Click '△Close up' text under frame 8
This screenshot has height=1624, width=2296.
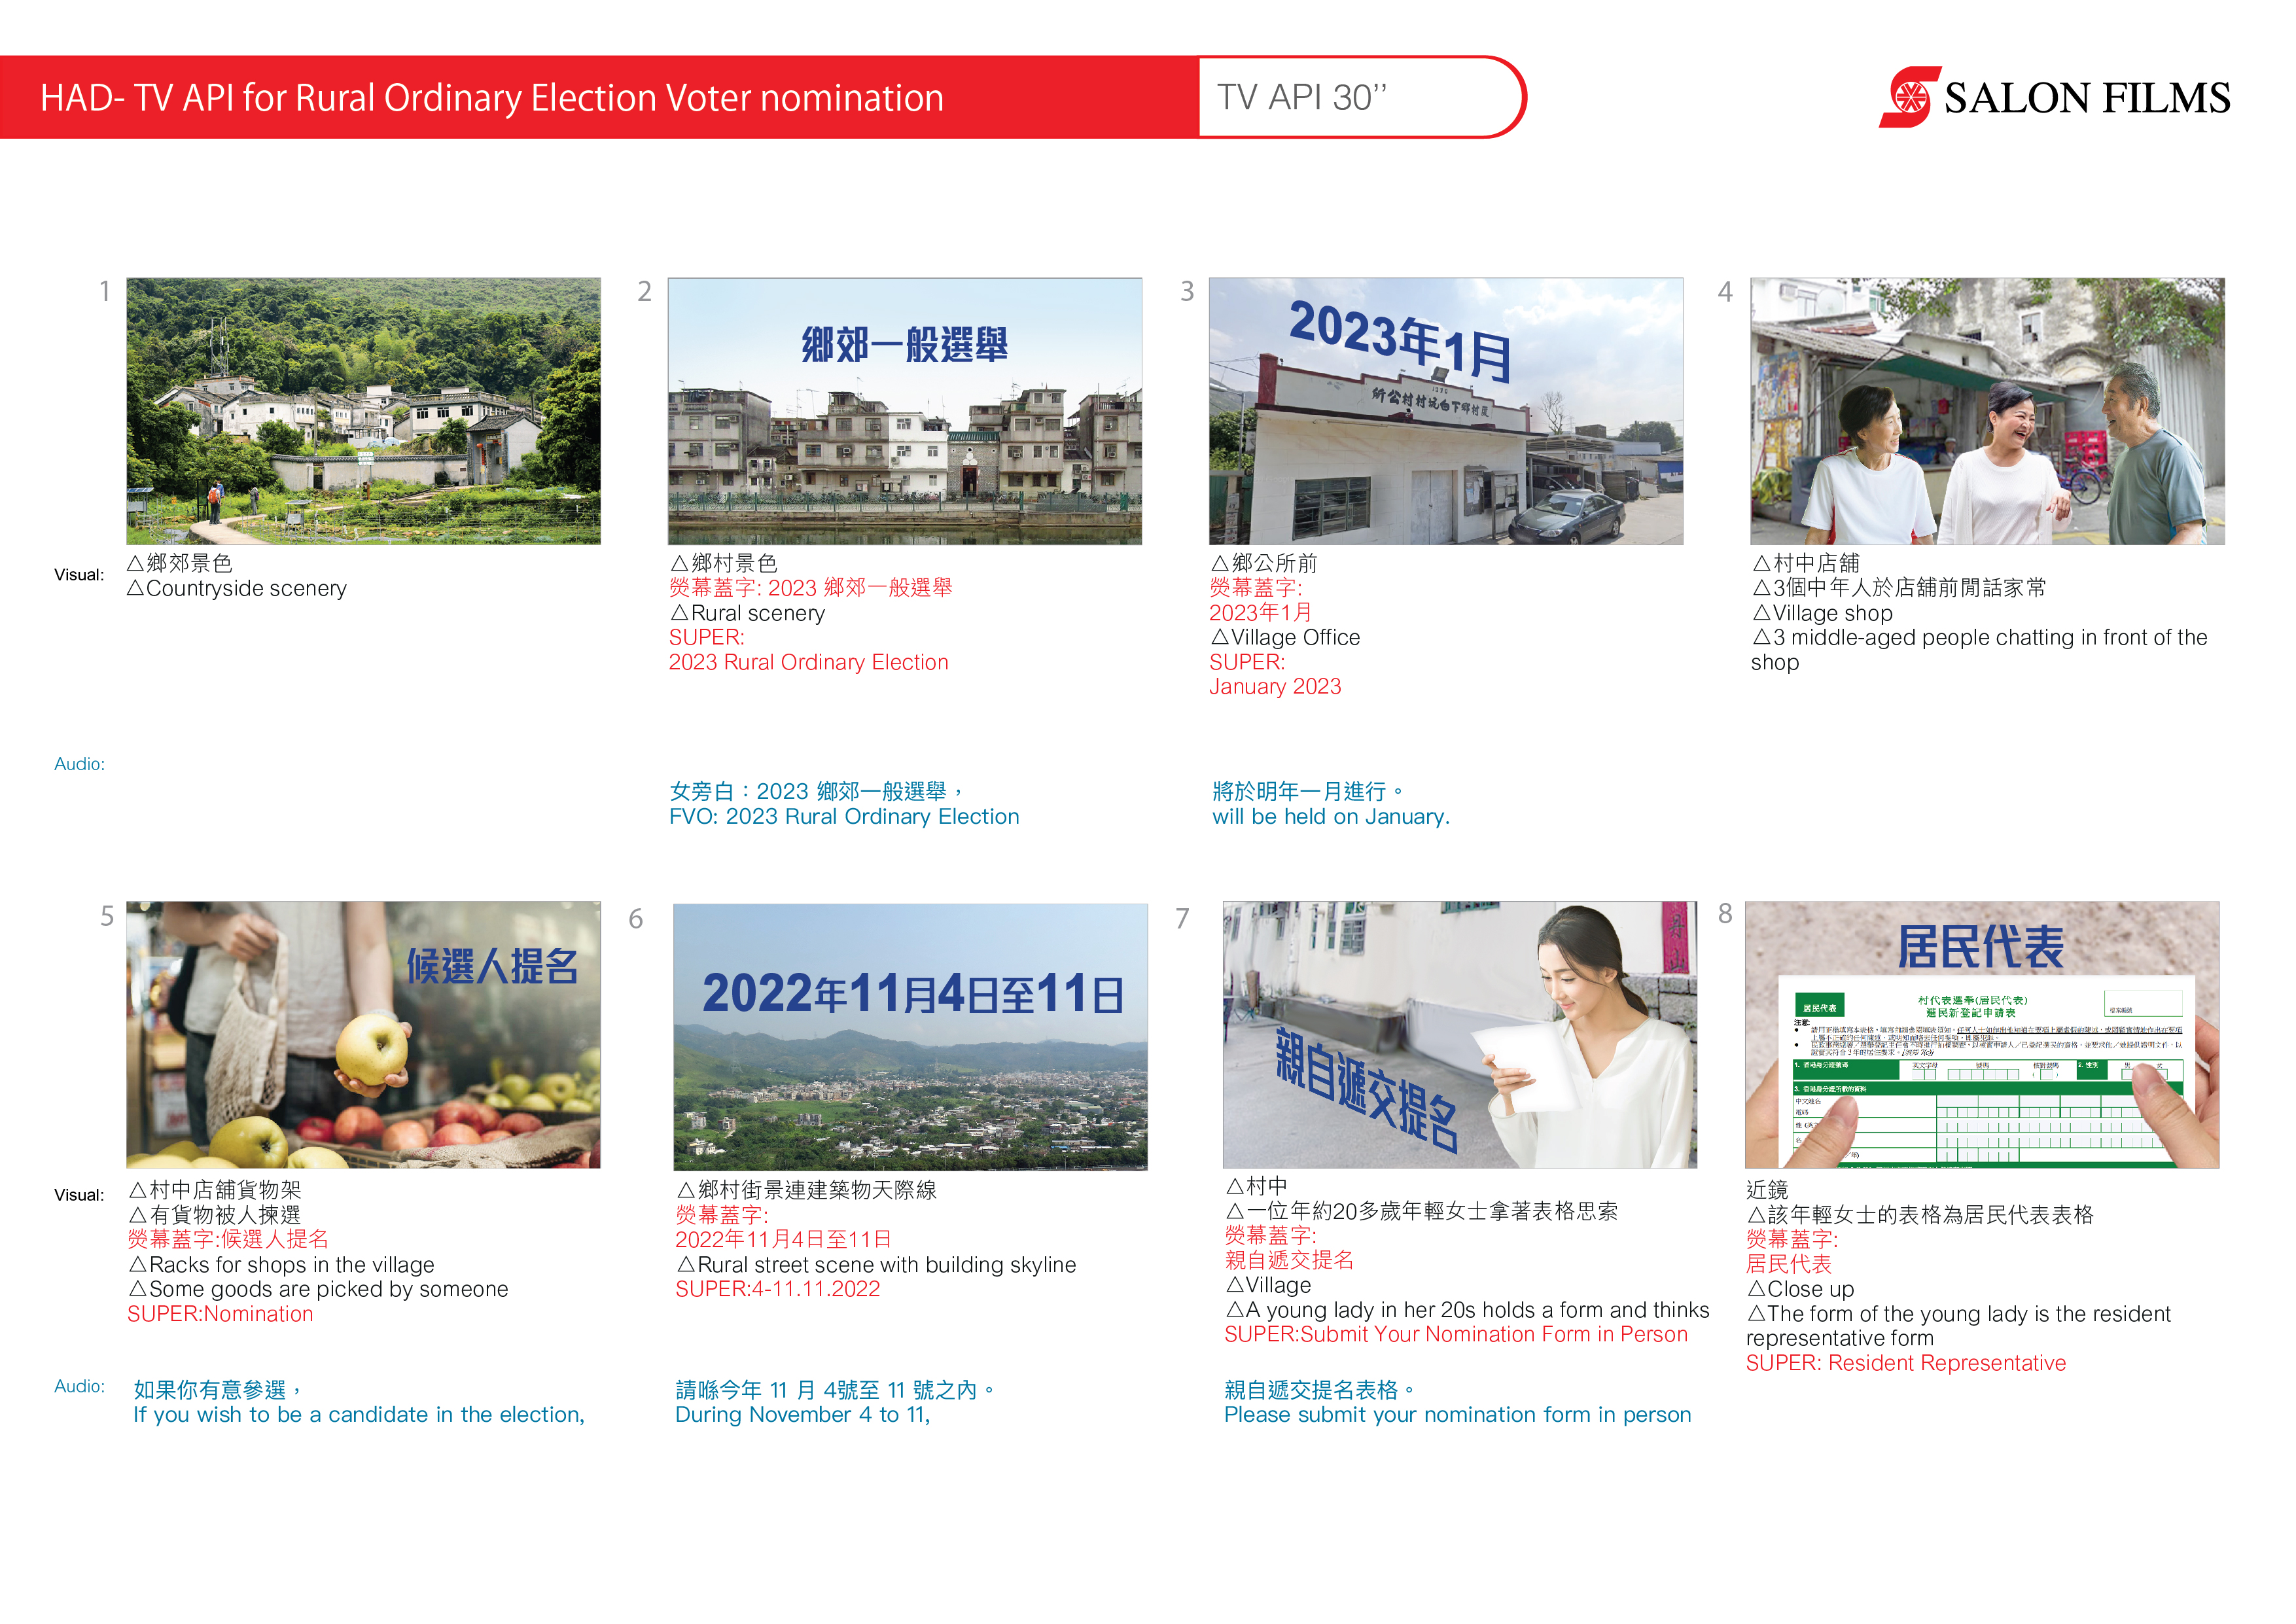1800,1289
